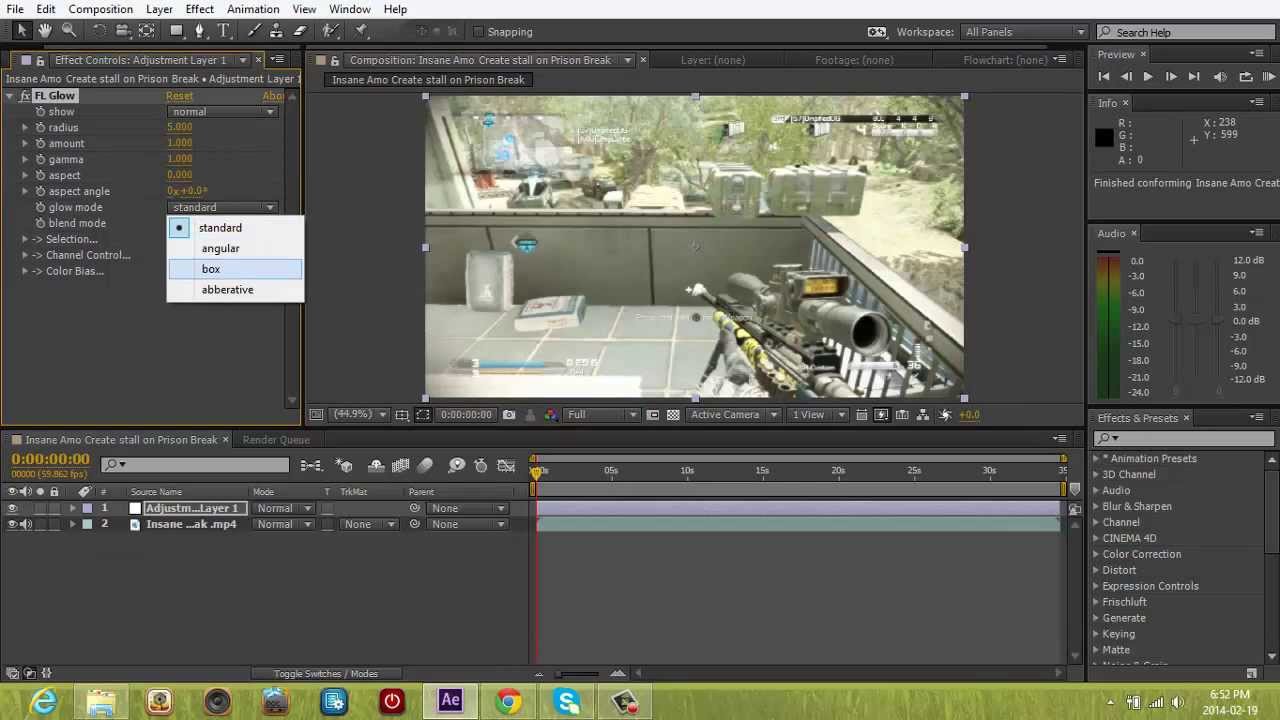Toggle the gamma stopwatch keyframing
The image size is (1280, 720).
coord(40,160)
